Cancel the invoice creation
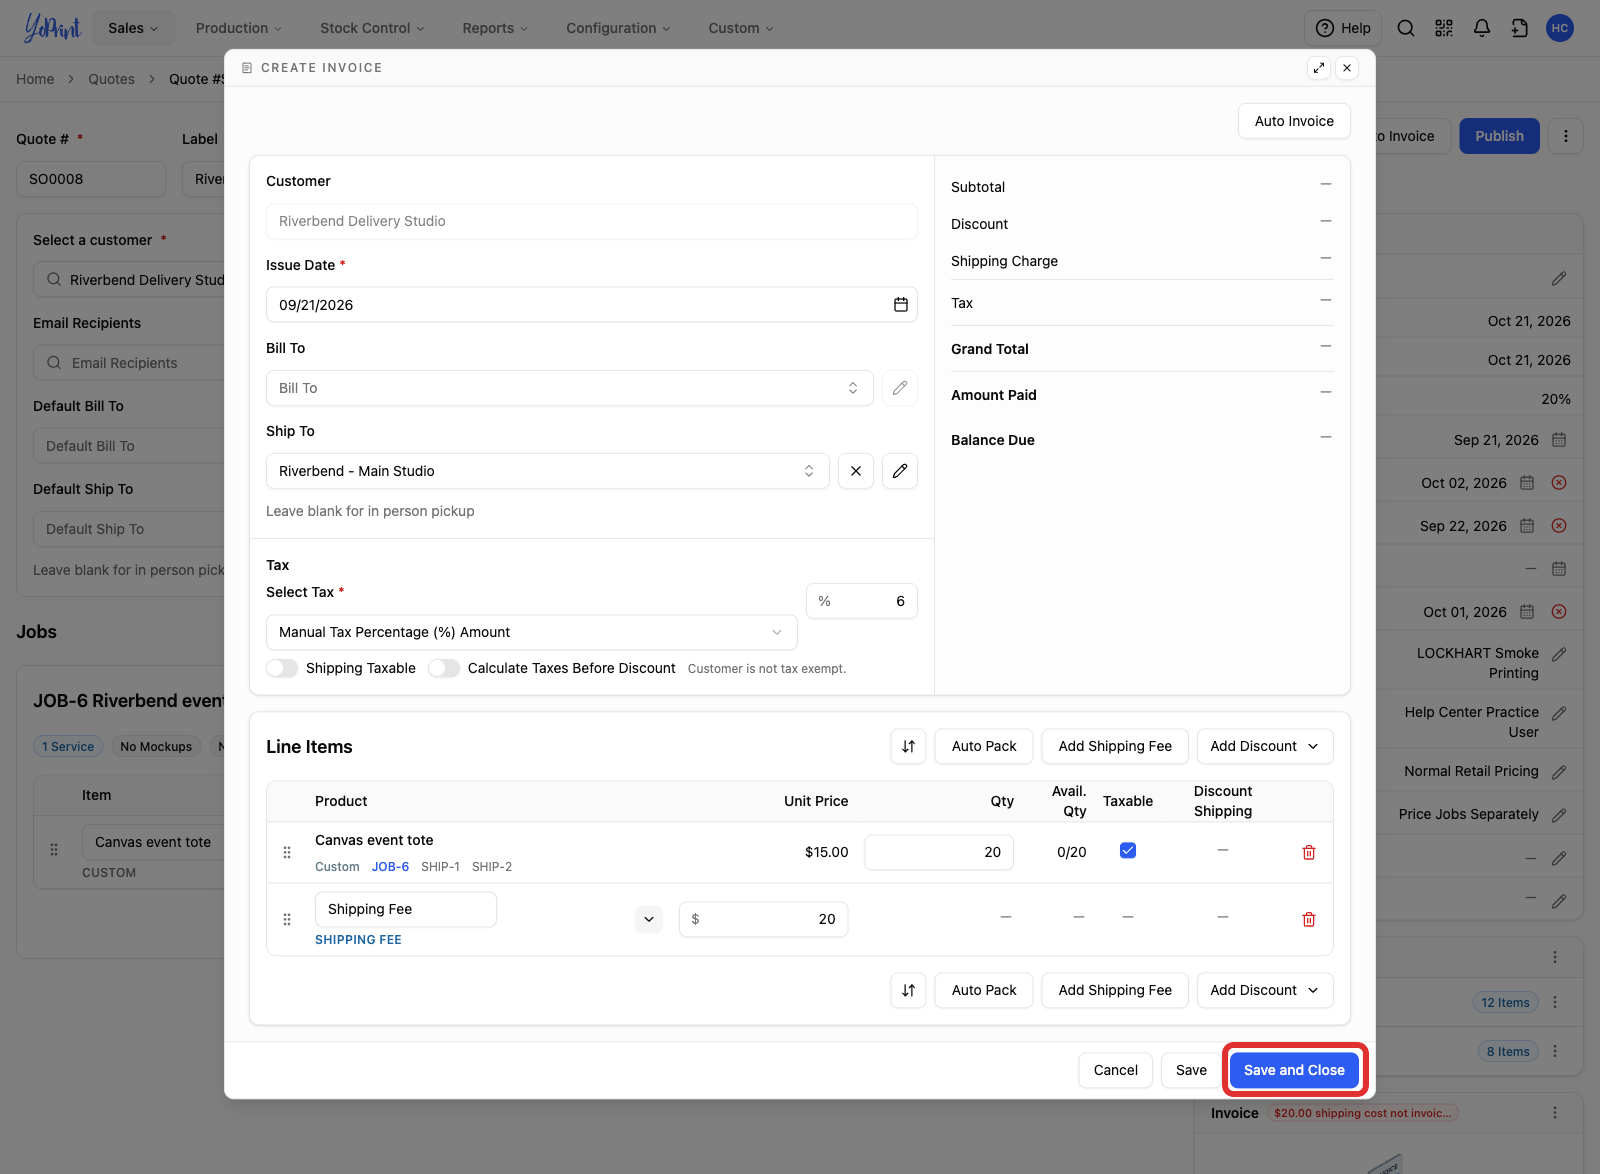The image size is (1600, 1174). point(1116,1070)
